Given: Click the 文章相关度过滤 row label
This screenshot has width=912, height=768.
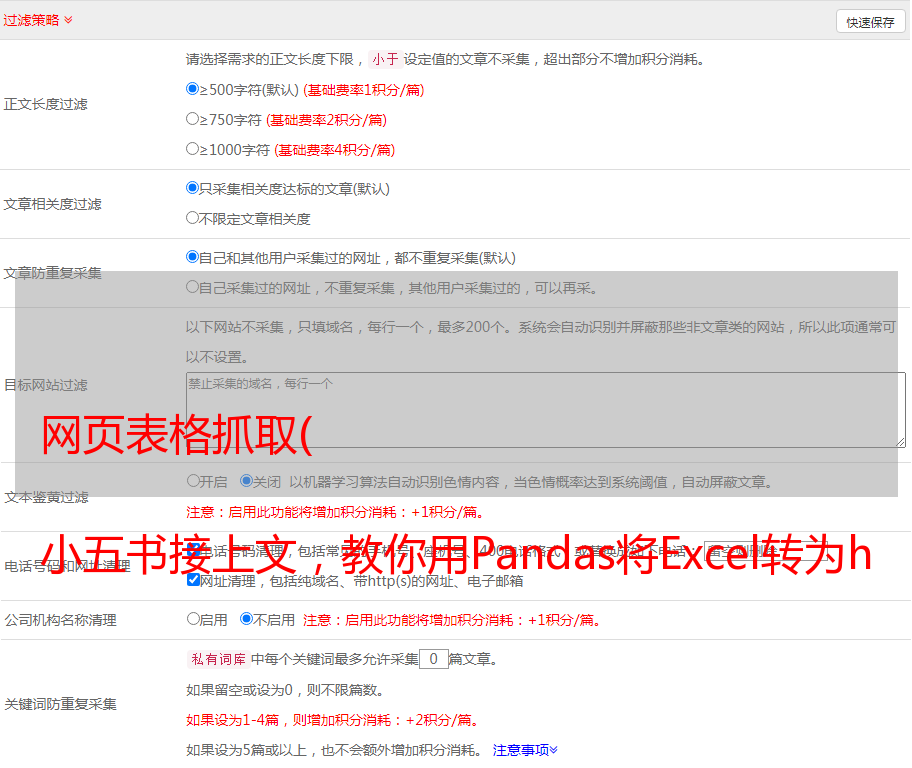Looking at the screenshot, I should pos(52,204).
